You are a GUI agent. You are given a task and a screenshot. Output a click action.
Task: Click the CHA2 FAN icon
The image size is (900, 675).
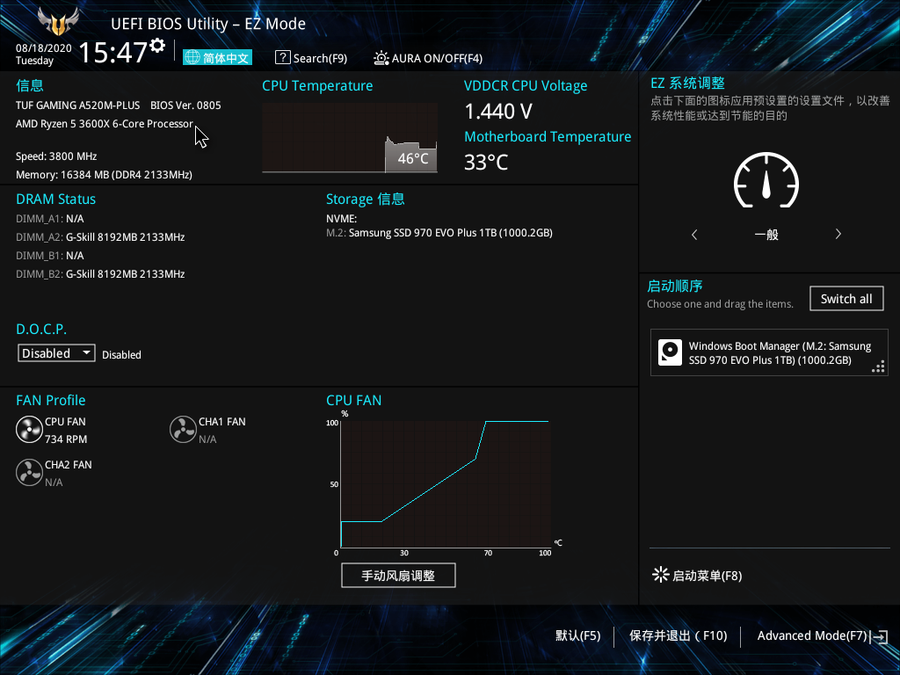(29, 473)
